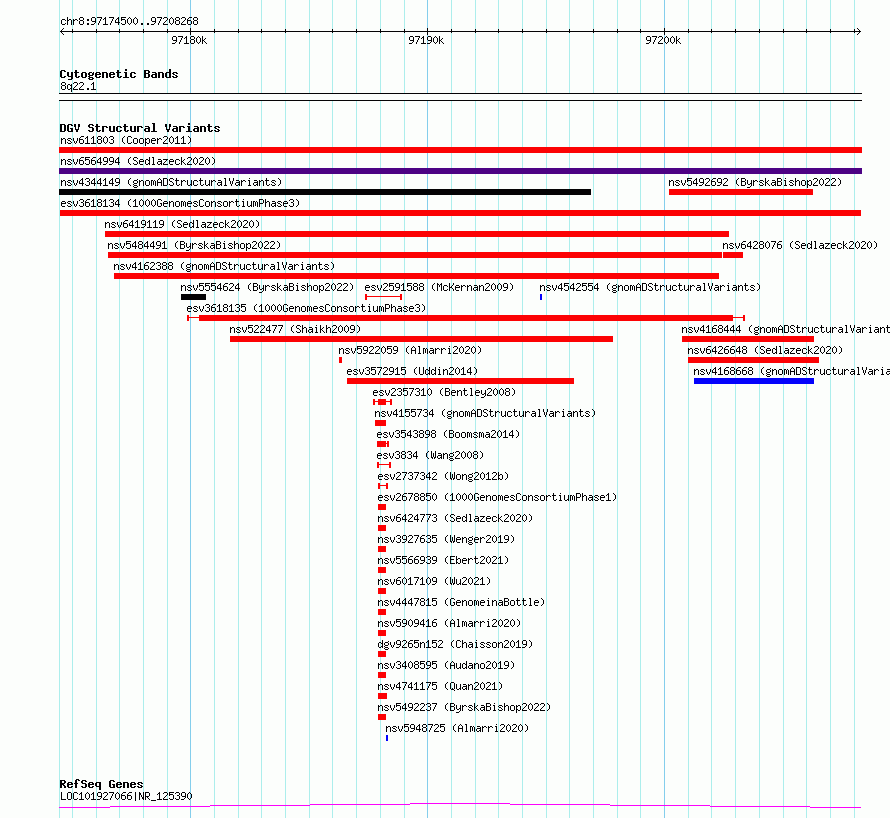Open nsv4162388 (gnomADStructuralVariants) label

(224, 266)
